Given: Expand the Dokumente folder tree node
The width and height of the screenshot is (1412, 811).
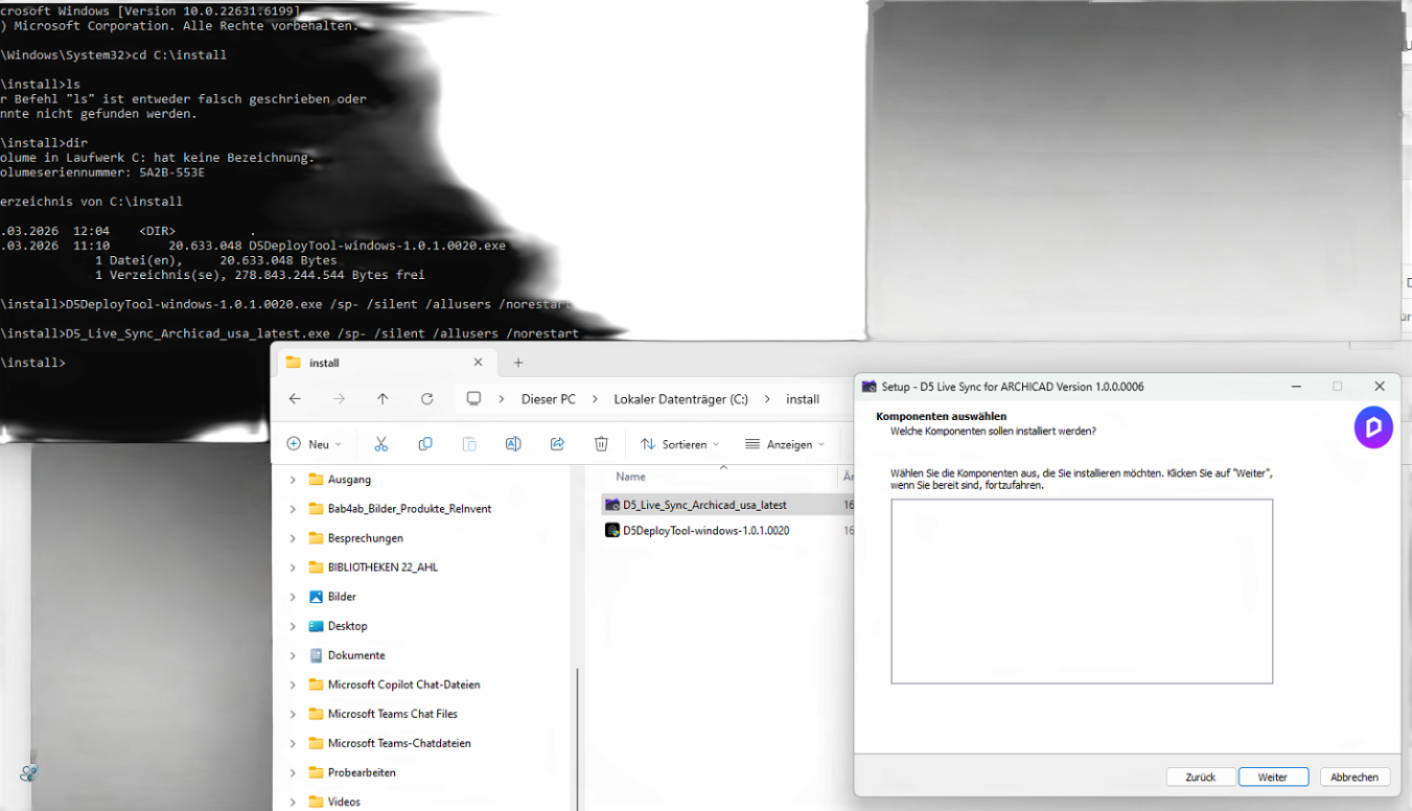Looking at the screenshot, I should pos(293,655).
